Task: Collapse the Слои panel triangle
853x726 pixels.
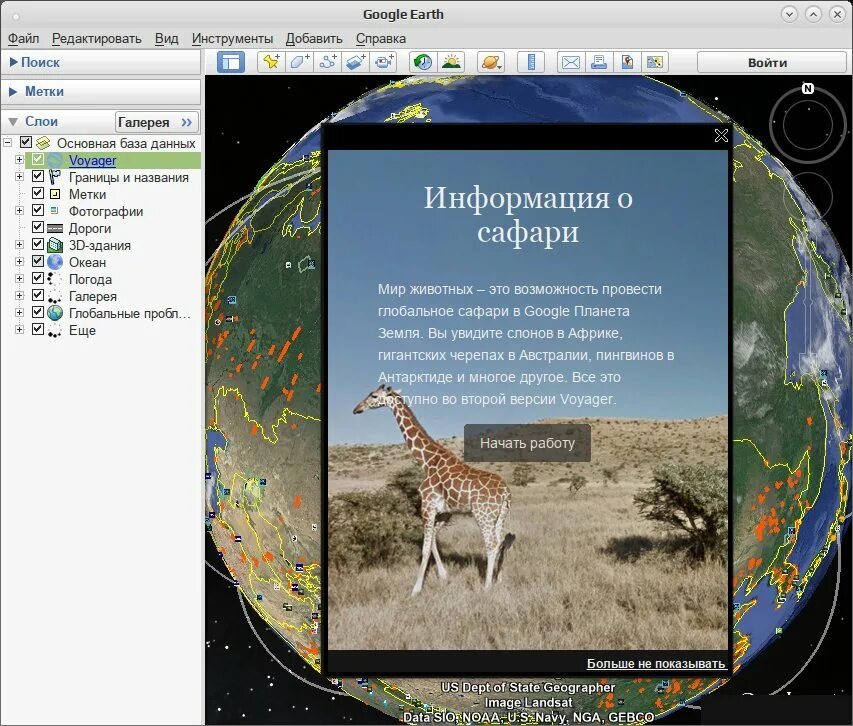Action: click(13, 121)
